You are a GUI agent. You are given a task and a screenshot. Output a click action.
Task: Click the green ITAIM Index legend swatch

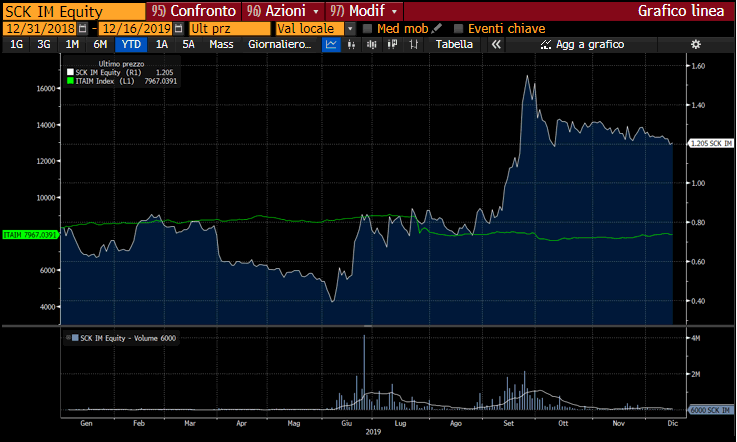(x=71, y=81)
